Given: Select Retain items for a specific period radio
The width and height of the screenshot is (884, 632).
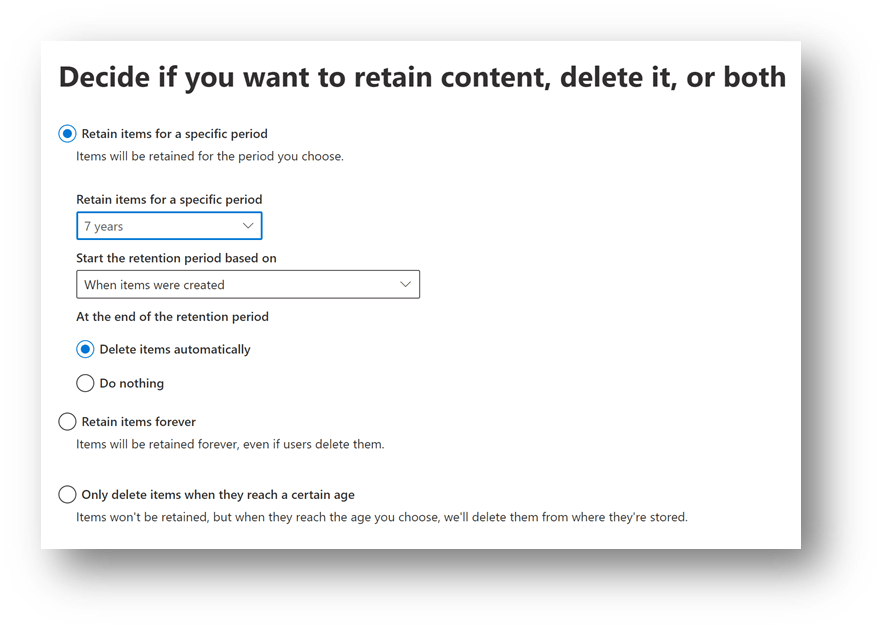Looking at the screenshot, I should (x=67, y=134).
